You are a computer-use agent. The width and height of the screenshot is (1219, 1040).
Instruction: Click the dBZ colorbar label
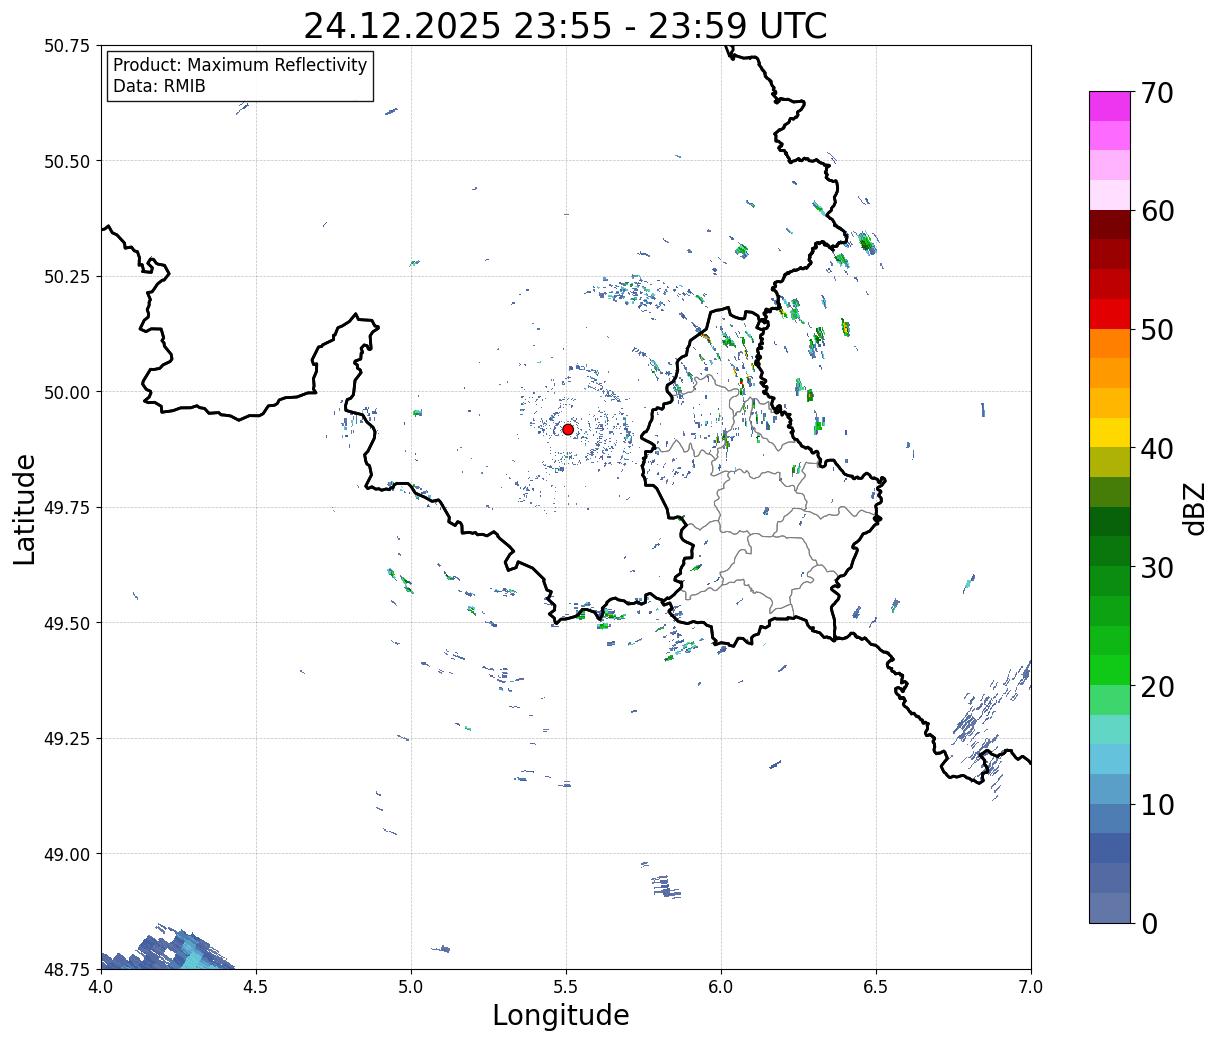(x=1194, y=508)
